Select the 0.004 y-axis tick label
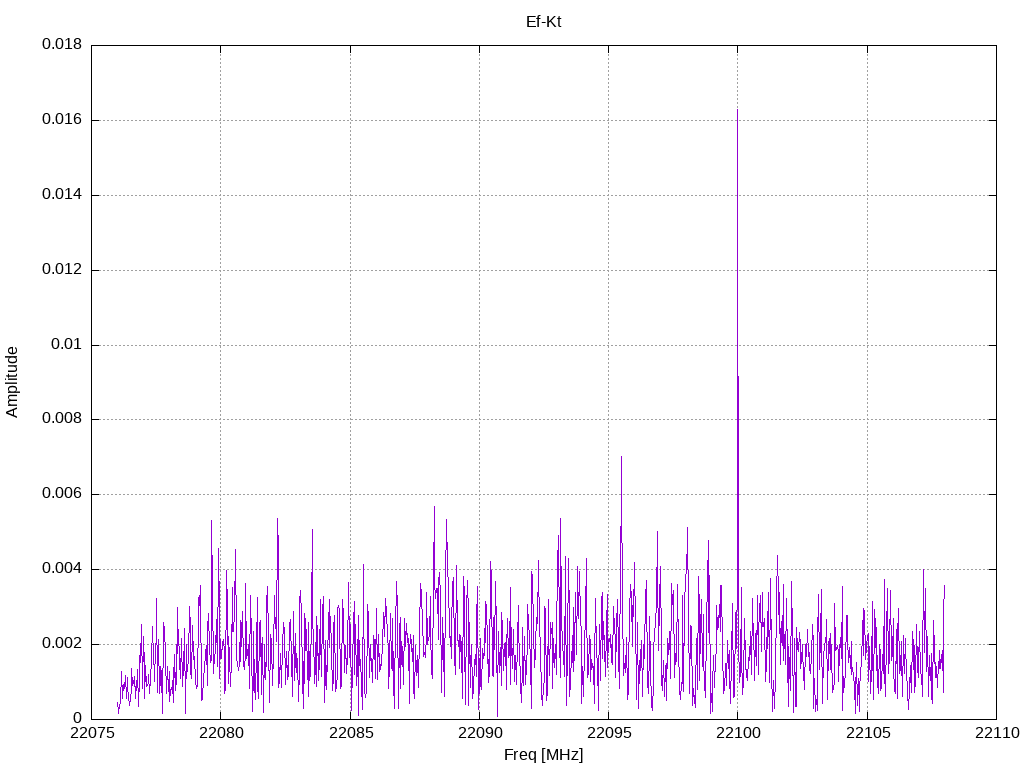The height and width of the screenshot is (768, 1024). point(61,569)
